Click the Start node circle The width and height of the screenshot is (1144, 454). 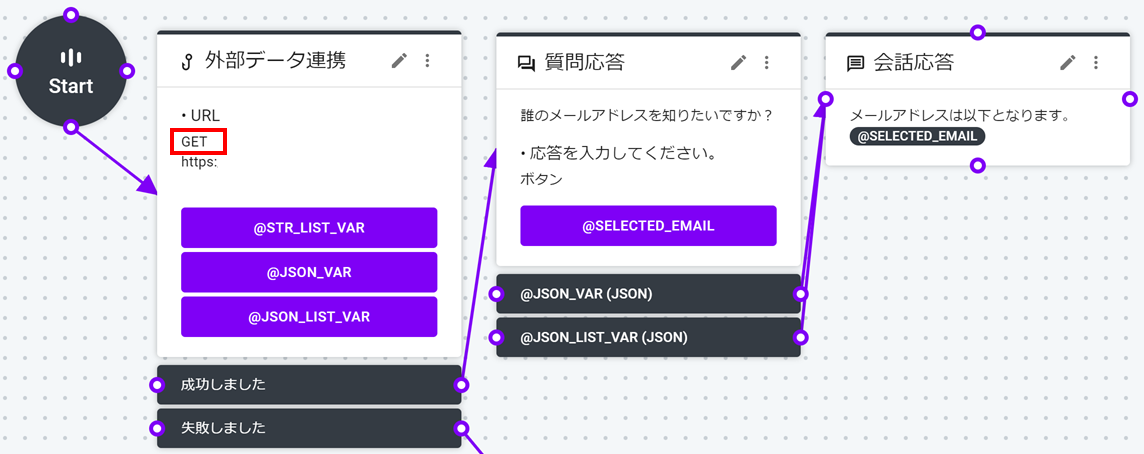click(x=71, y=71)
